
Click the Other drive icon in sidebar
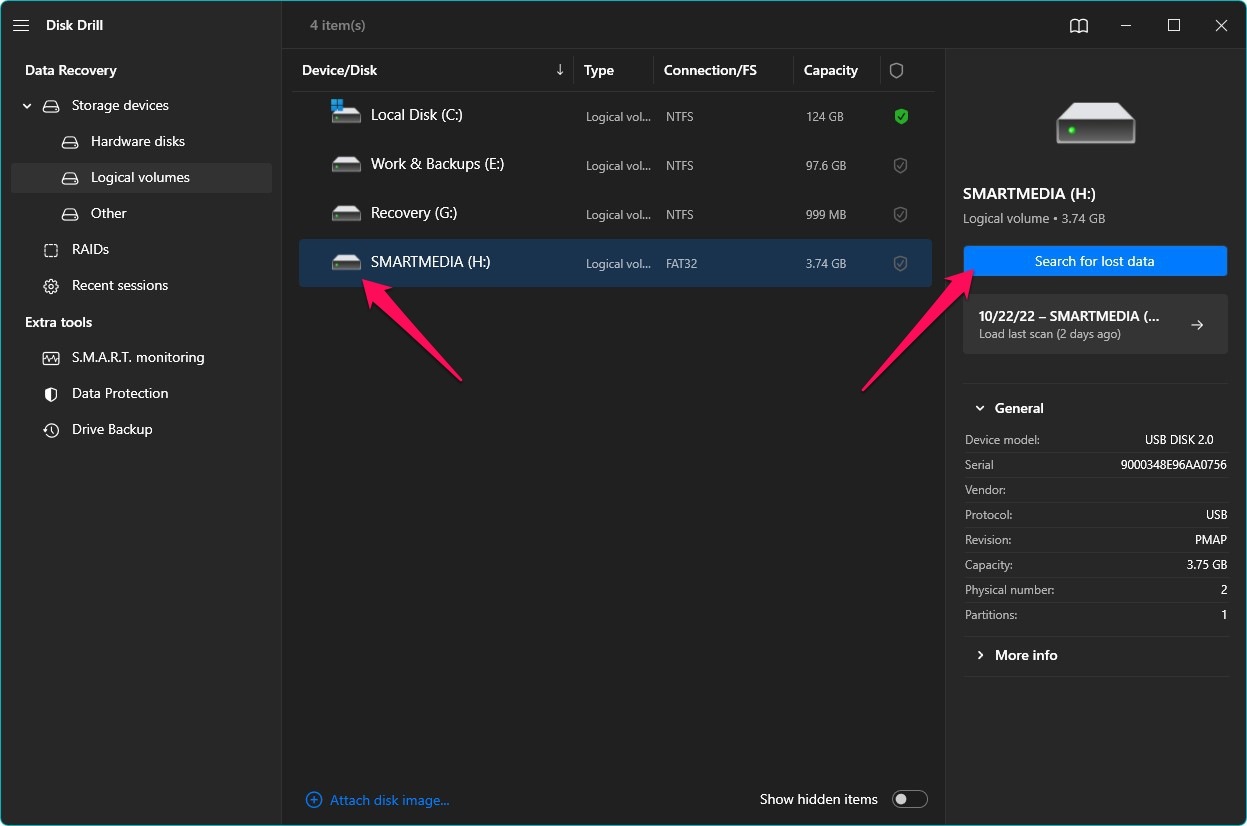pyautogui.click(x=70, y=214)
